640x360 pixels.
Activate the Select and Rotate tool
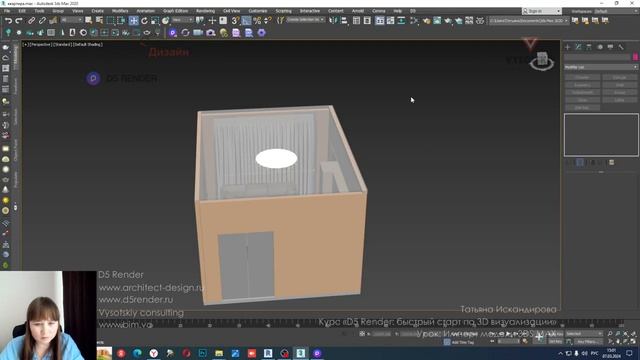[144, 20]
